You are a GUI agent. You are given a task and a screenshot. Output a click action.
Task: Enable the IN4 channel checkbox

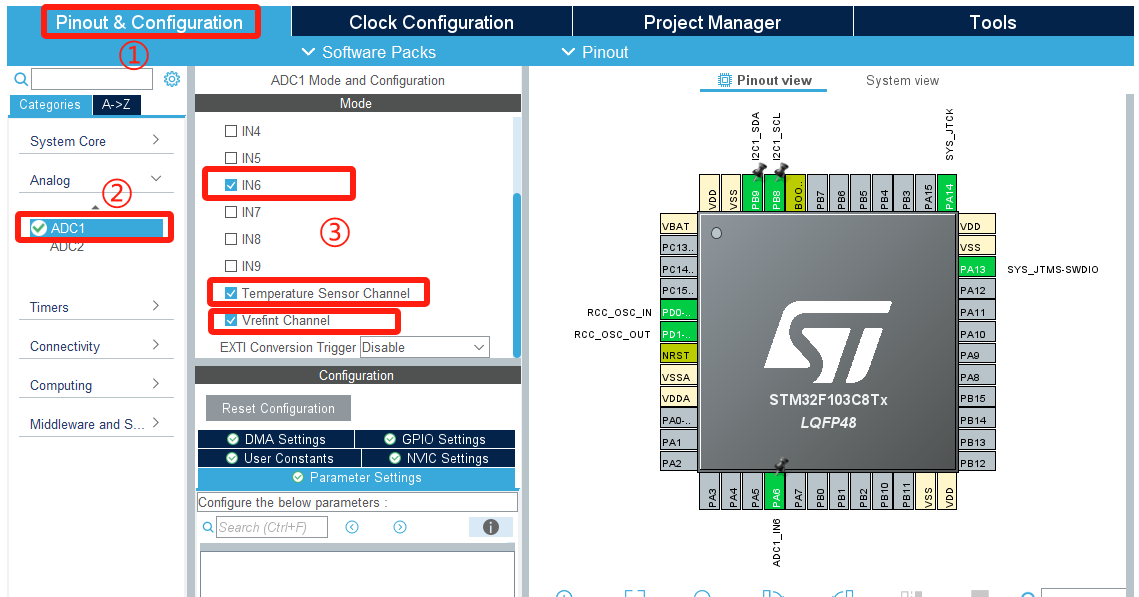pyautogui.click(x=231, y=131)
